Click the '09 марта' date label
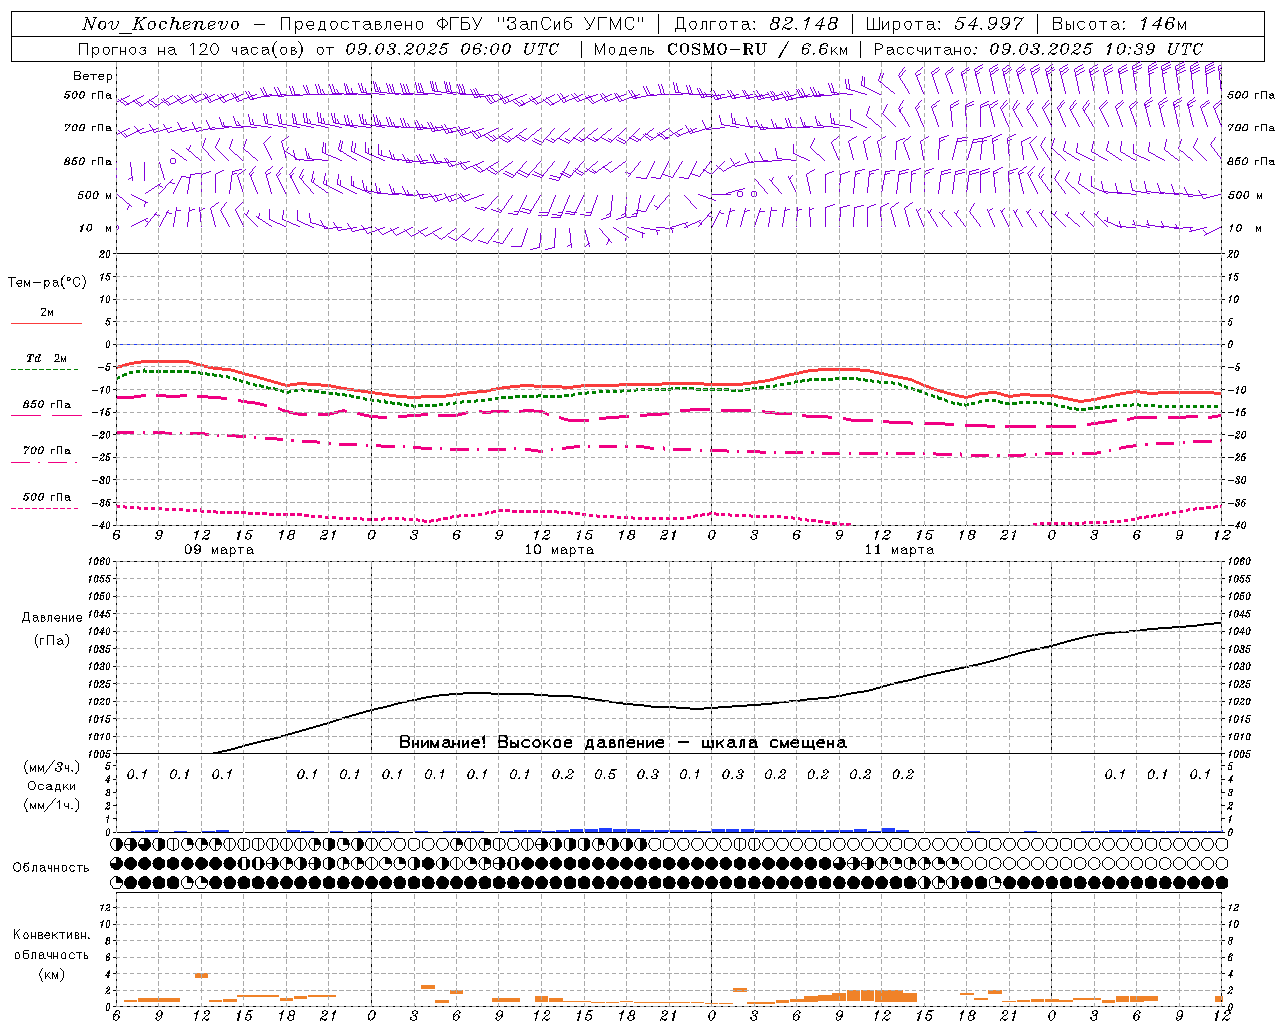Image resolution: width=1280 pixels, height=1024 pixels. point(219,550)
